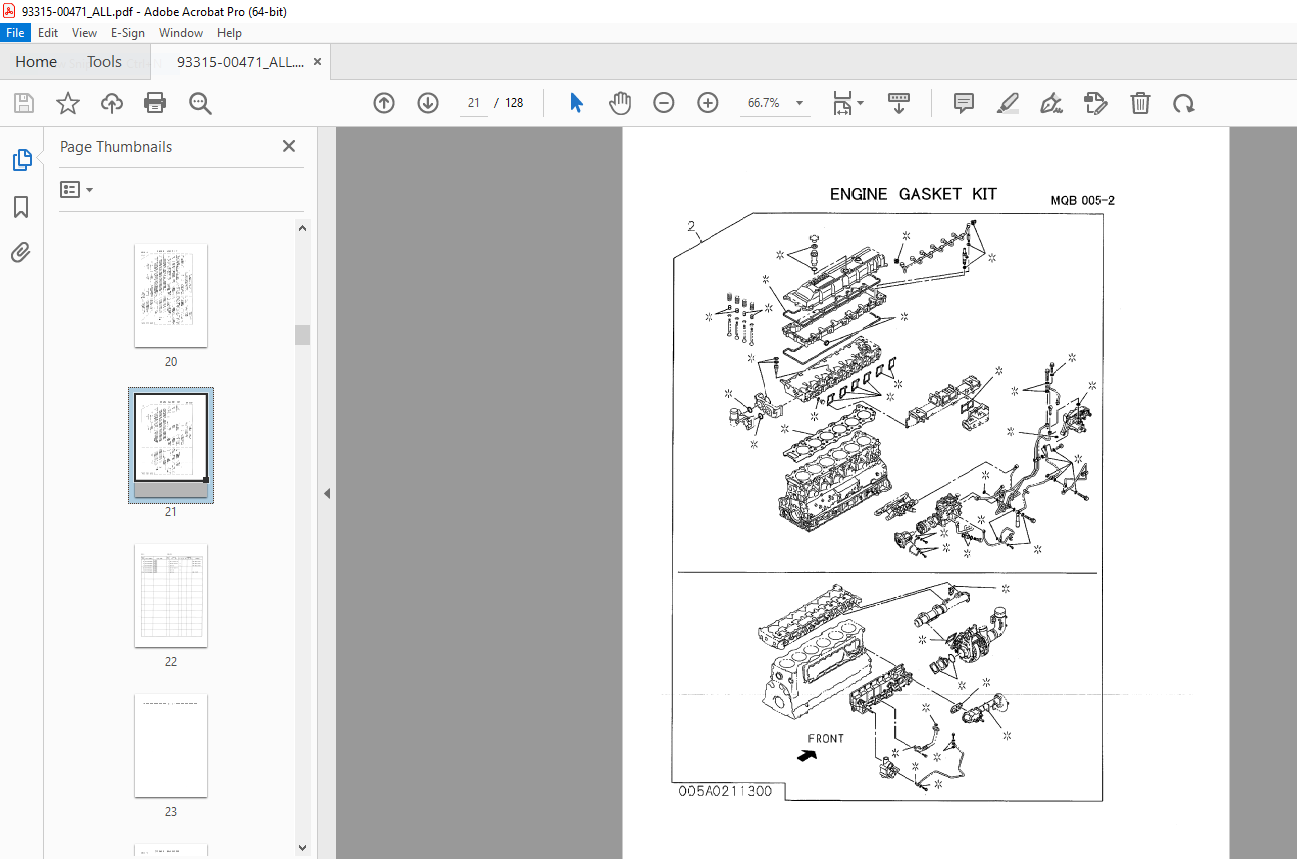Add a comment with the speech bubble
This screenshot has height=859, width=1297.
coord(964,103)
